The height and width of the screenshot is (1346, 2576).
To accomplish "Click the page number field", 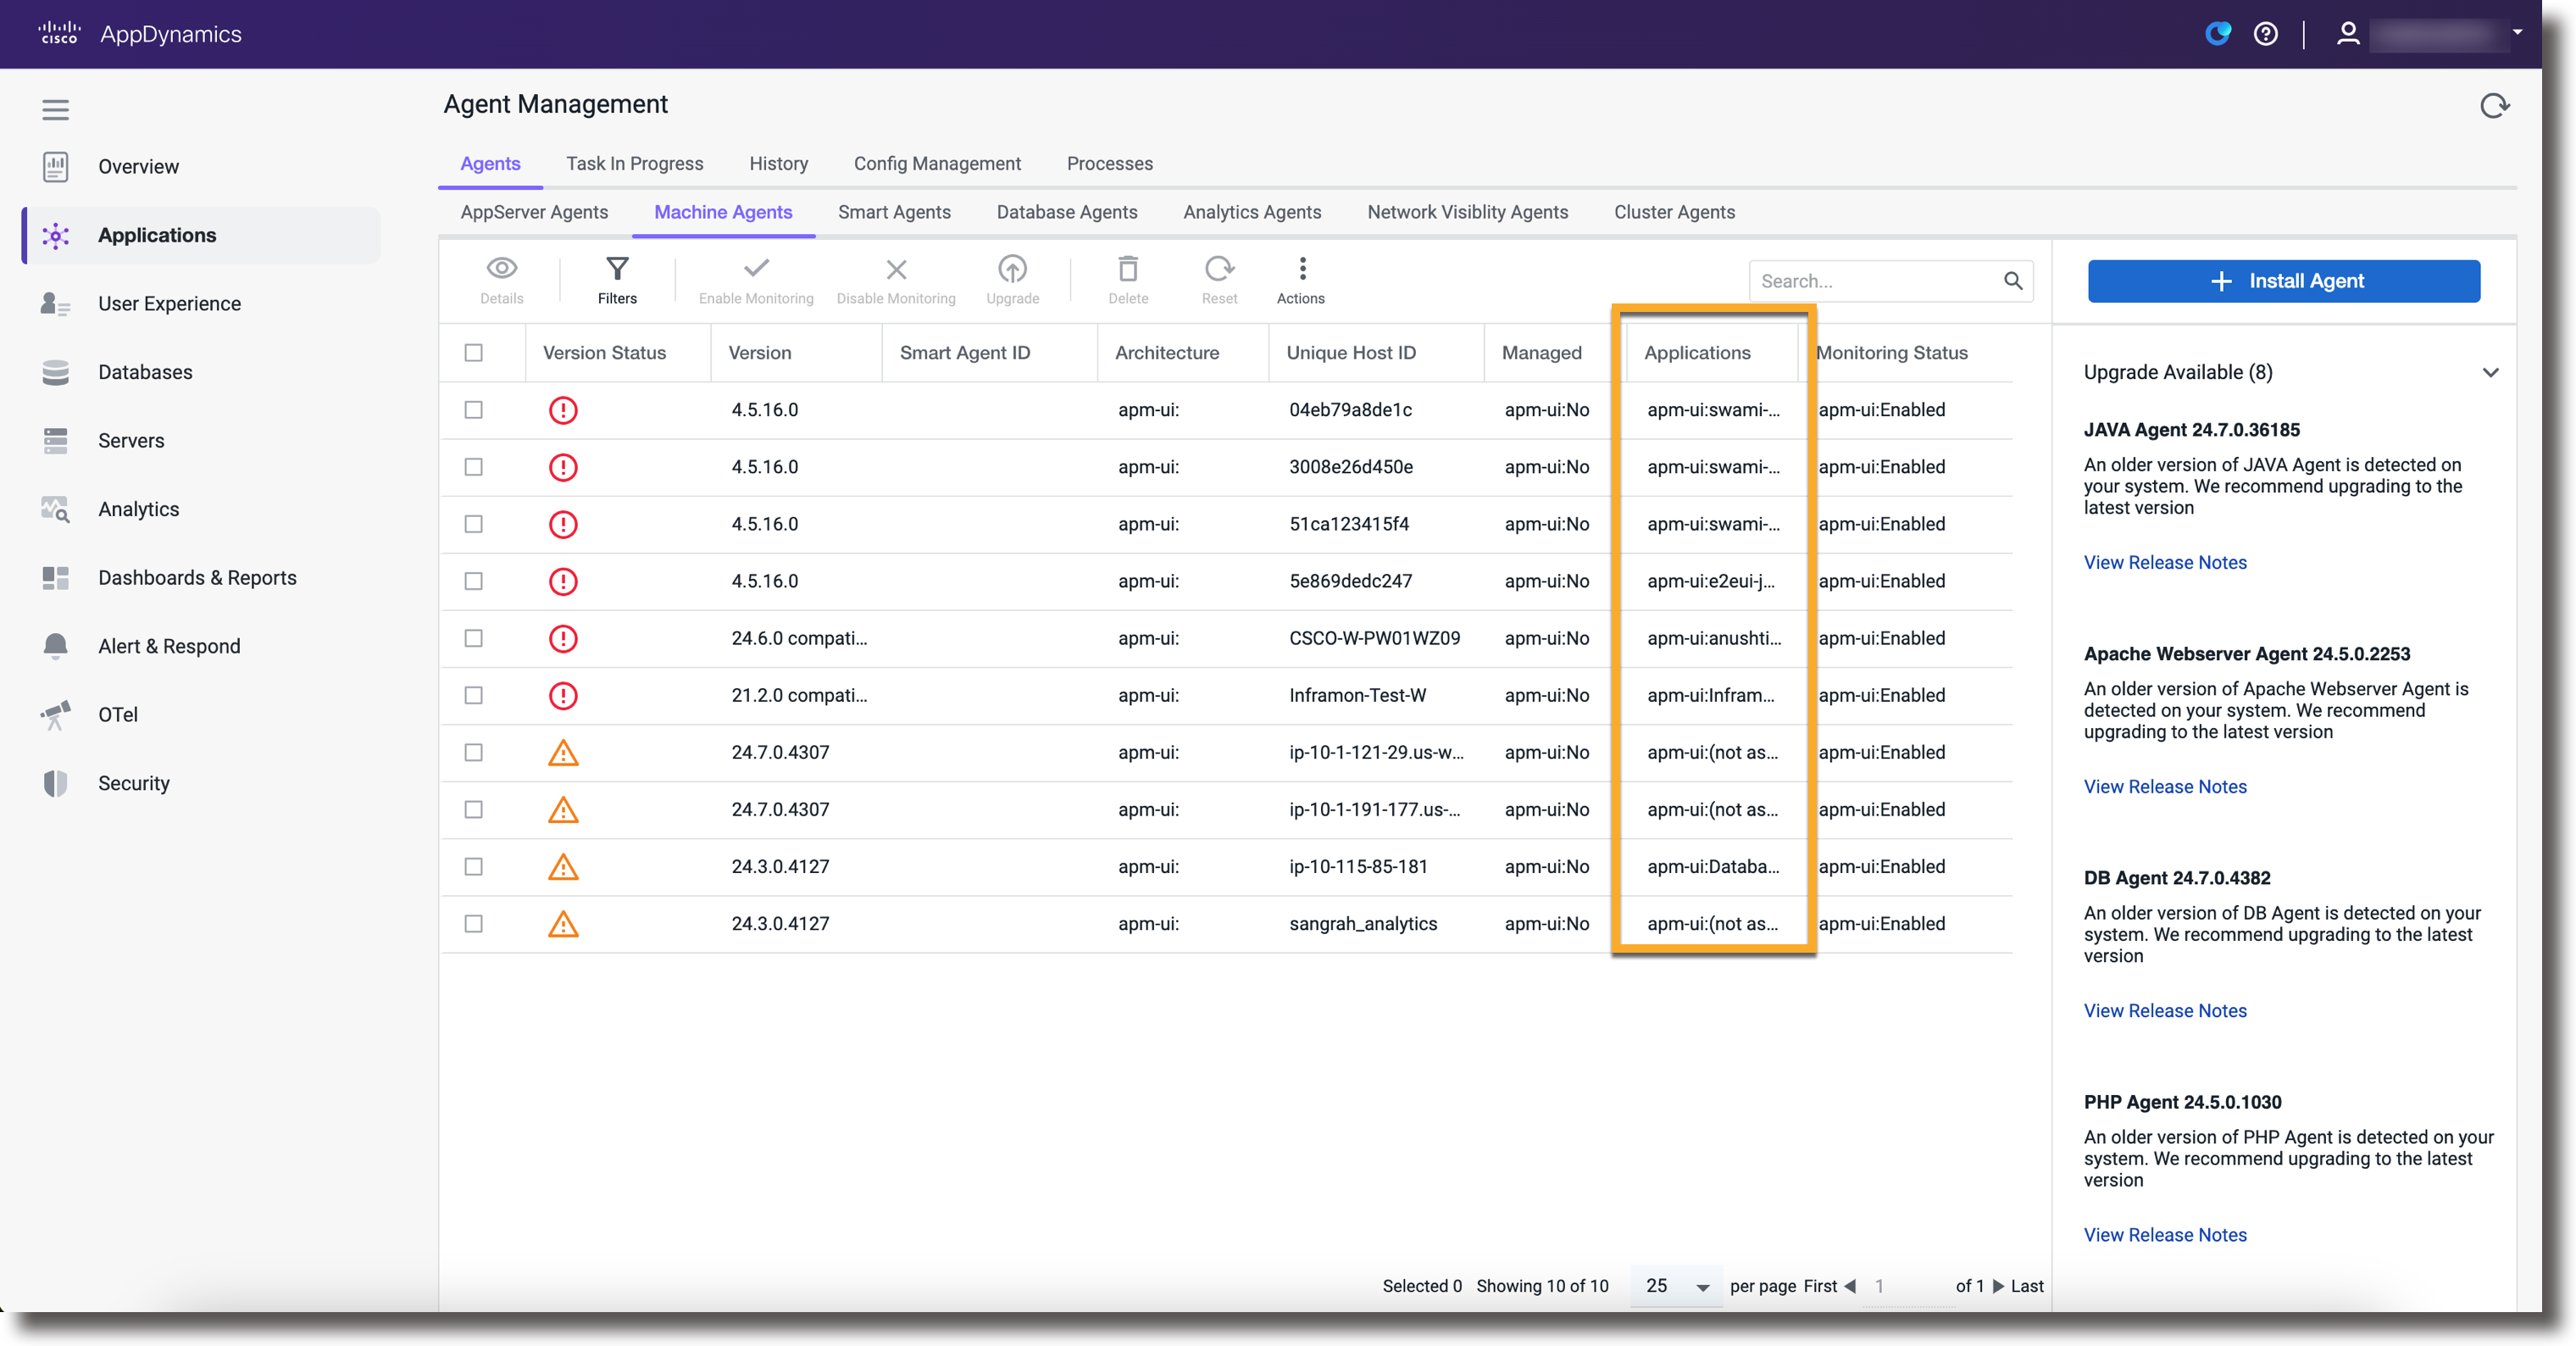I will pyautogui.click(x=1907, y=1286).
